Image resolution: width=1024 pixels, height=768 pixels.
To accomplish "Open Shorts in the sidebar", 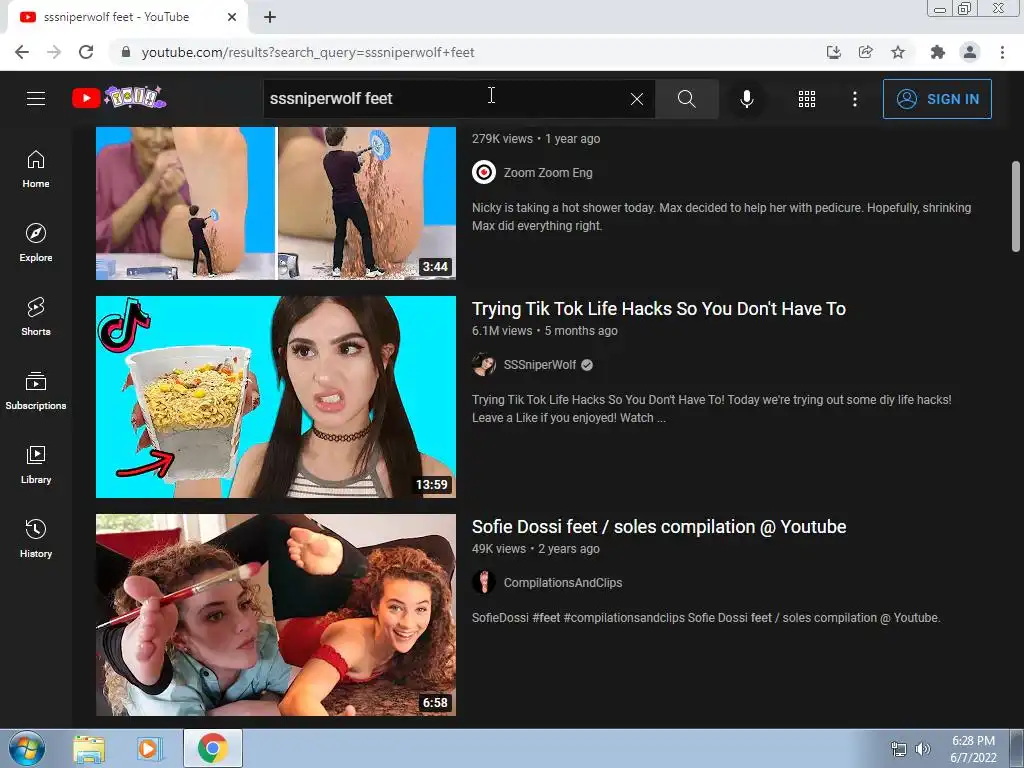I will click(x=36, y=317).
